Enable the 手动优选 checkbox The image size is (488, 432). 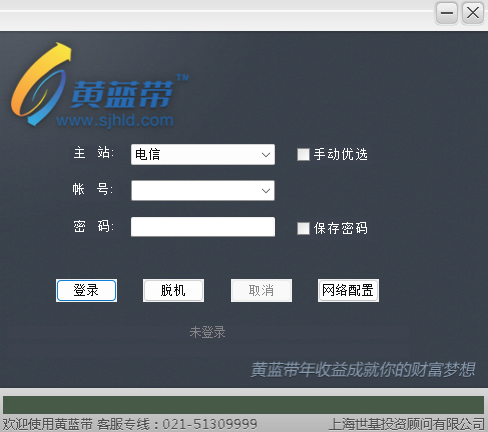303,154
